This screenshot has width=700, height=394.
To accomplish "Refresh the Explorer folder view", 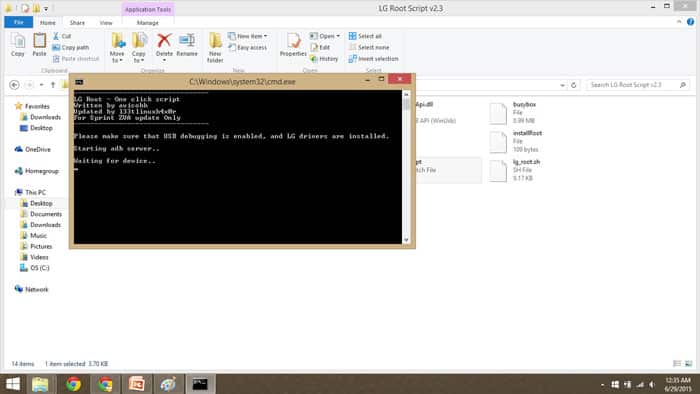I will [x=574, y=85].
